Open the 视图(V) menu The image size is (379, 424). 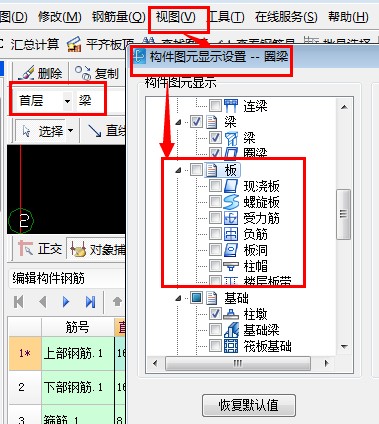[x=176, y=17]
